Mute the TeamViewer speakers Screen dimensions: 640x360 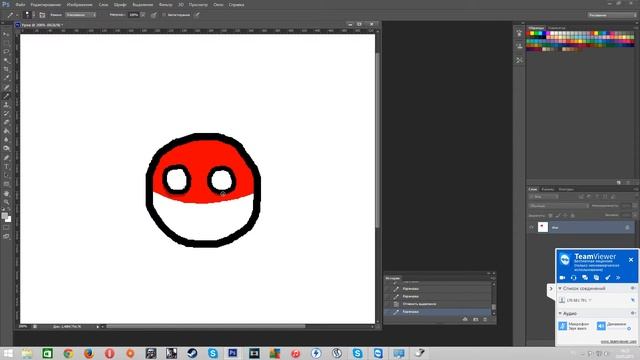pyautogui.click(x=601, y=326)
